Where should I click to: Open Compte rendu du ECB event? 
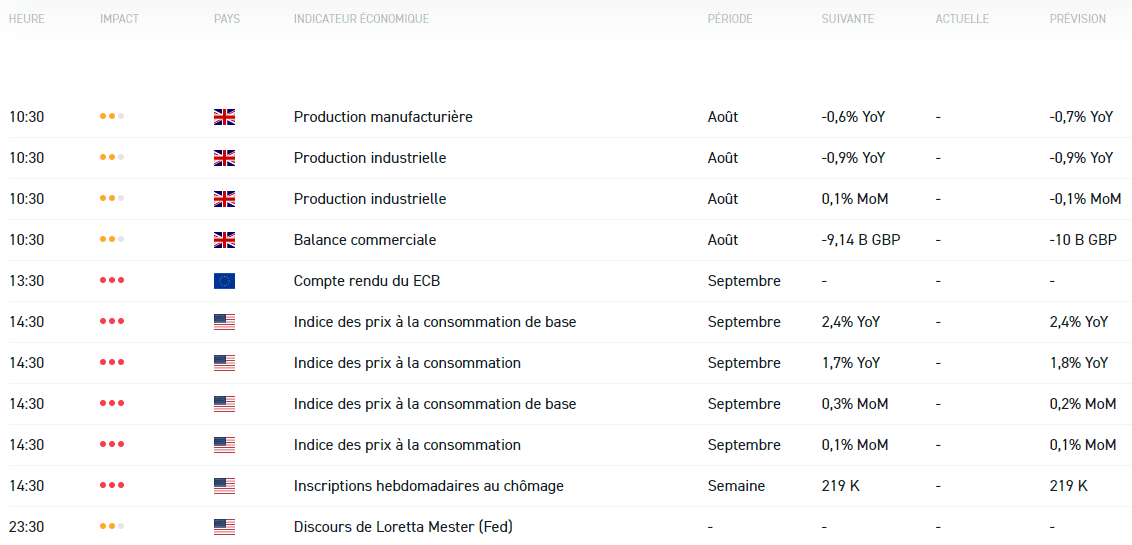pyautogui.click(x=366, y=281)
